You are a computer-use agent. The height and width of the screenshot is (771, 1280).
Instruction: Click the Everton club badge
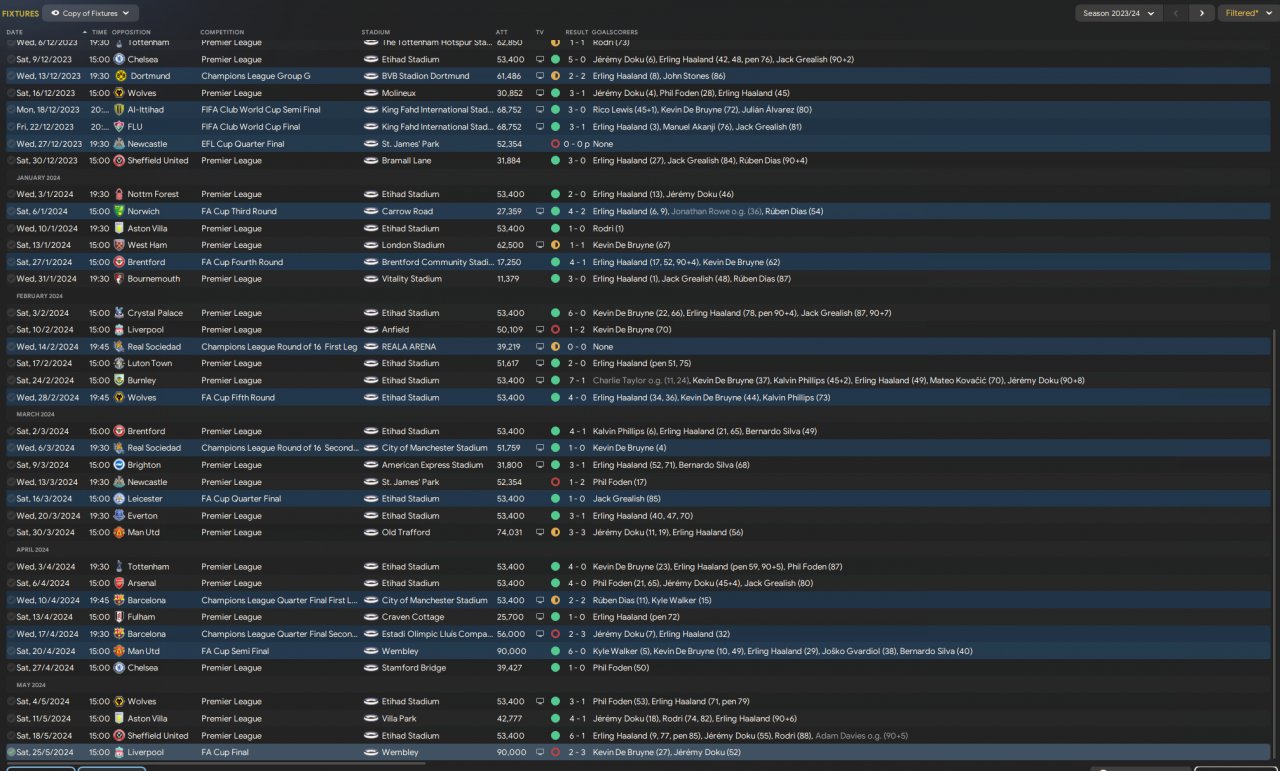coord(119,516)
